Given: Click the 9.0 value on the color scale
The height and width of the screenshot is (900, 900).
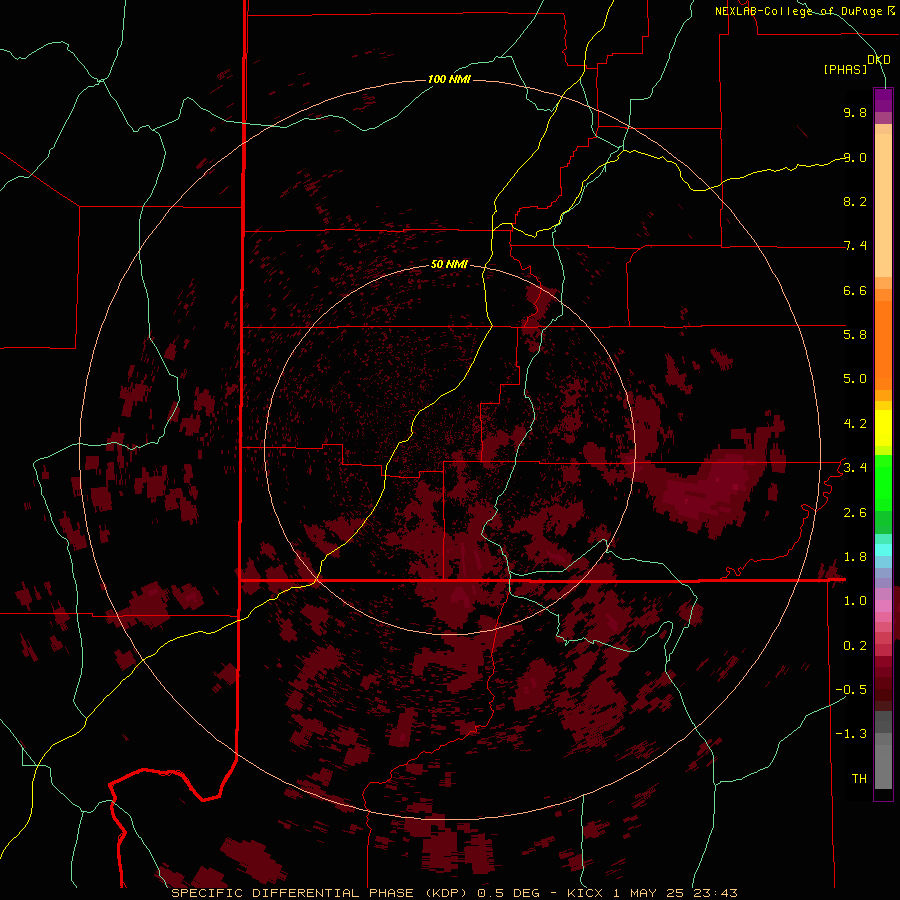Looking at the screenshot, I should point(855,157).
